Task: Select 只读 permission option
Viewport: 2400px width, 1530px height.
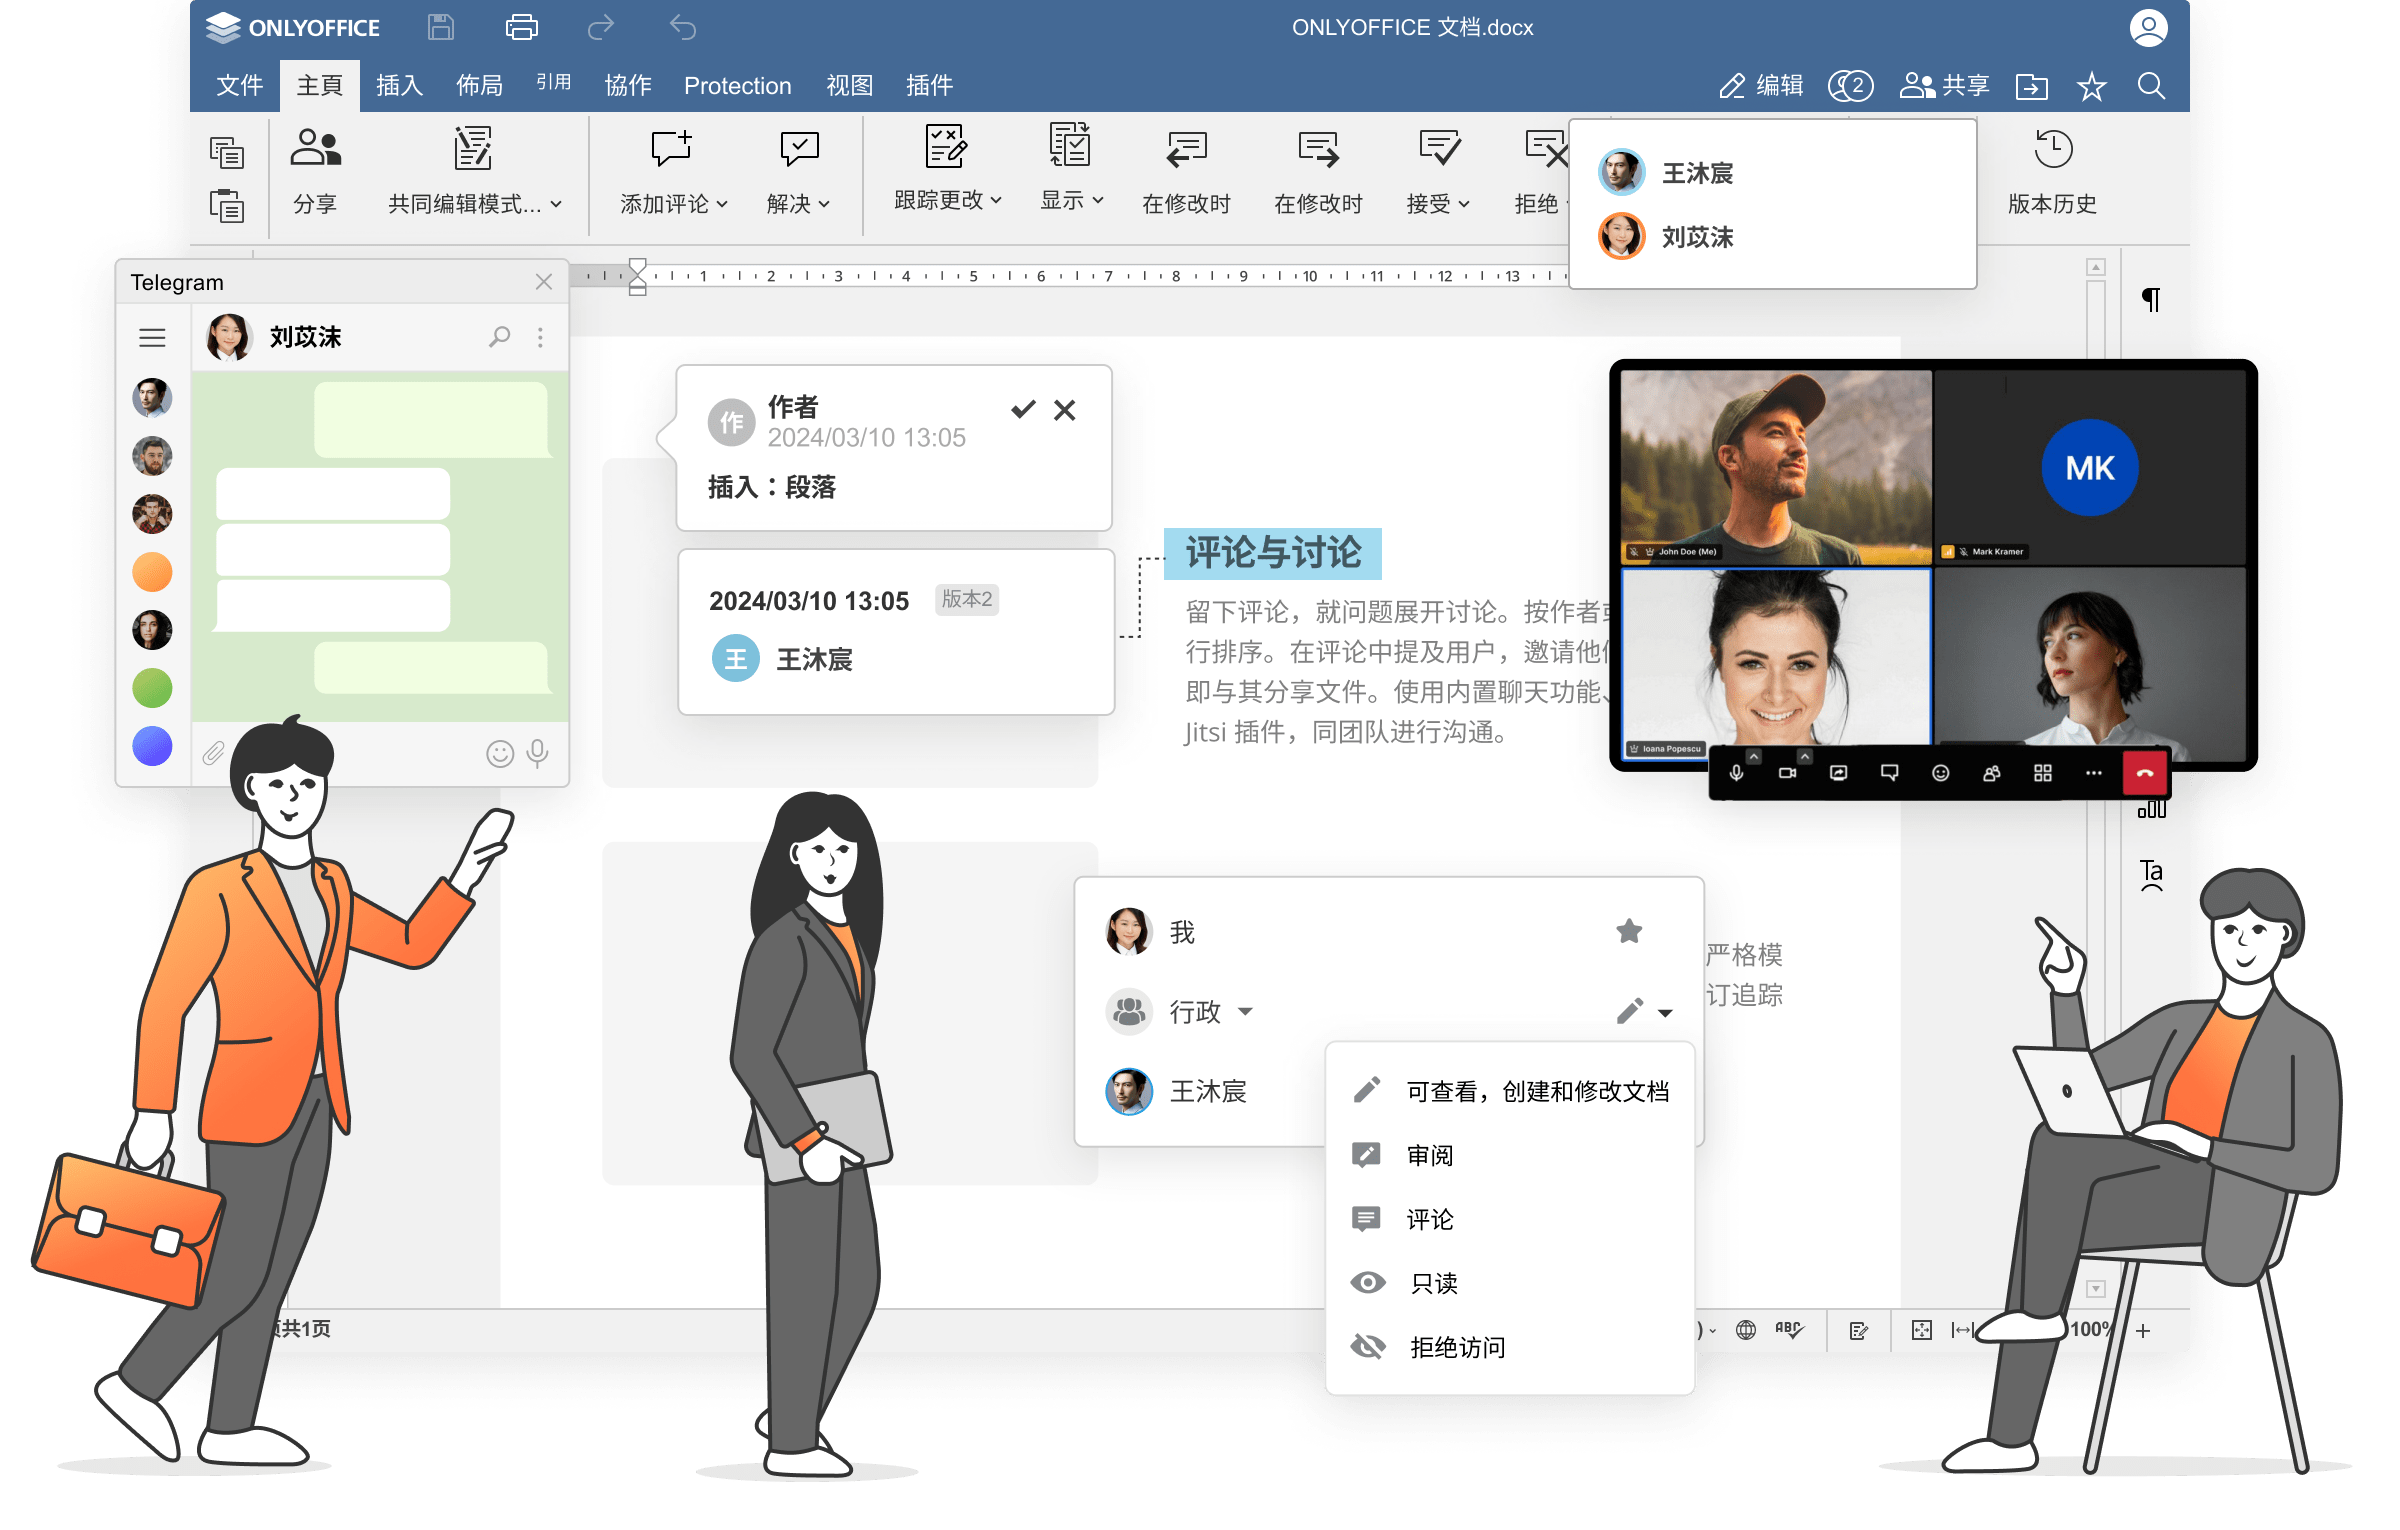Action: coord(1510,1283)
